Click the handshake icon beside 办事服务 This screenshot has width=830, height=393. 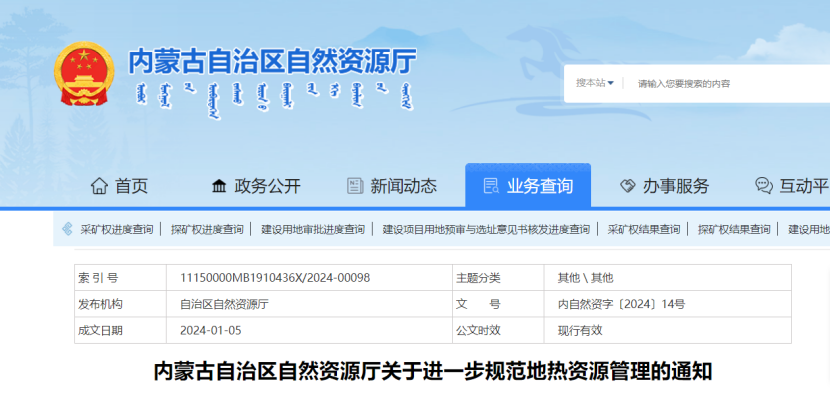627,186
